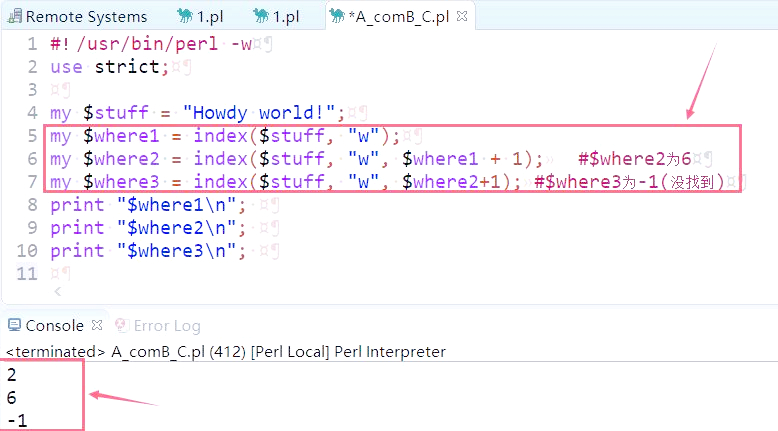This screenshot has height=431, width=778.
Task: Click the "Howdy world!" string literal
Action: point(260,113)
